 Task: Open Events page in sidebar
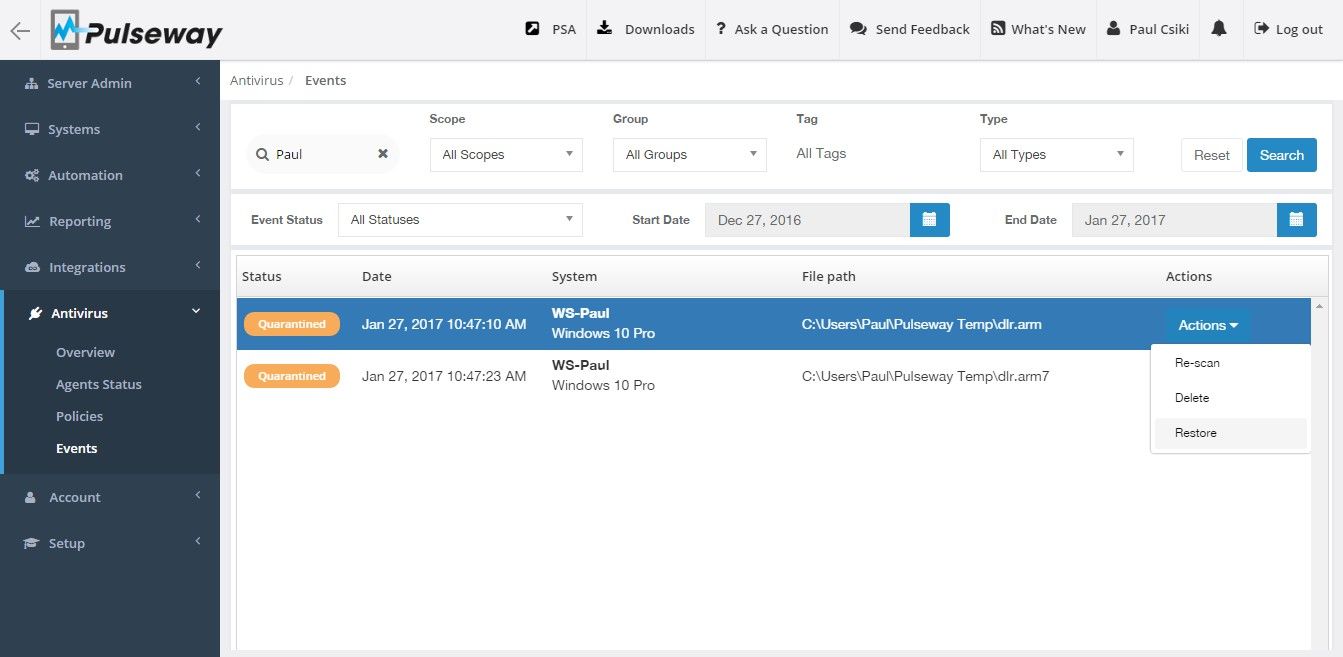76,448
